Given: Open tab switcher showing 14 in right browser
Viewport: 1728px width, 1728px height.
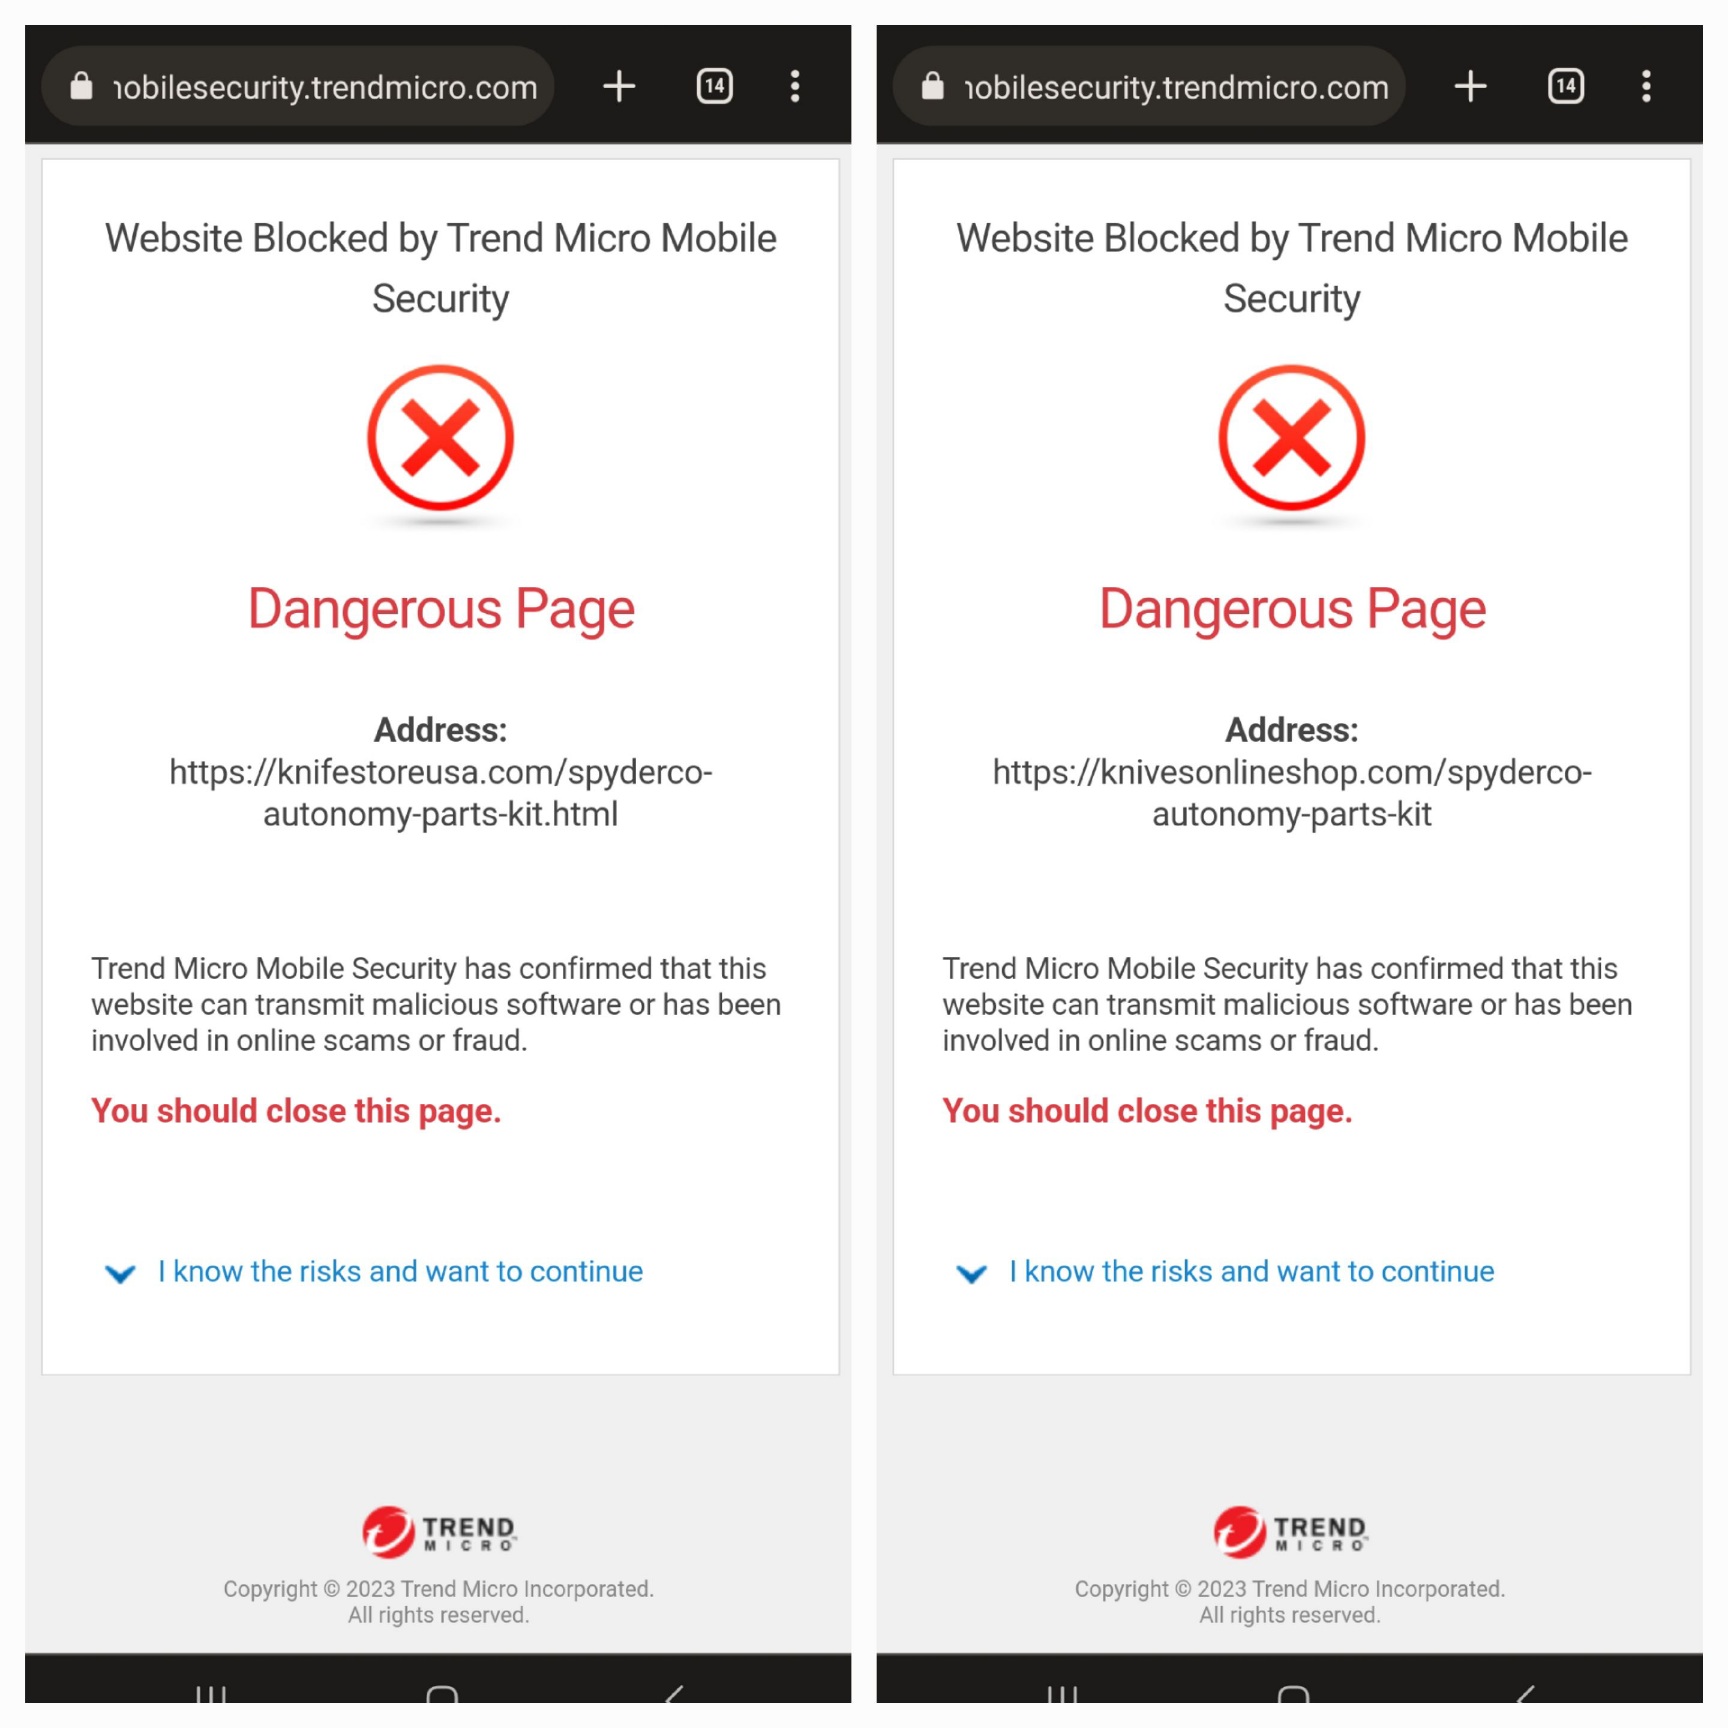Looking at the screenshot, I should tap(1565, 86).
